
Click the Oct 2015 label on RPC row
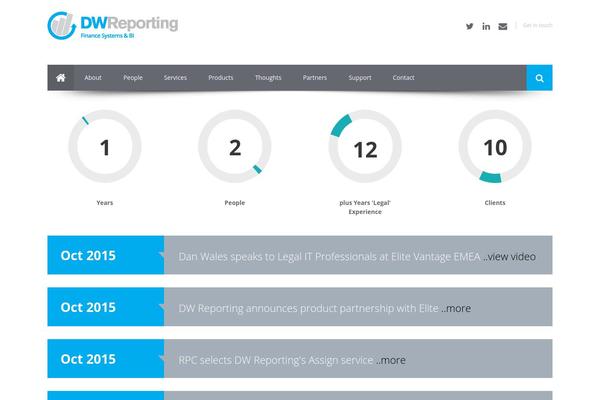[88, 359]
